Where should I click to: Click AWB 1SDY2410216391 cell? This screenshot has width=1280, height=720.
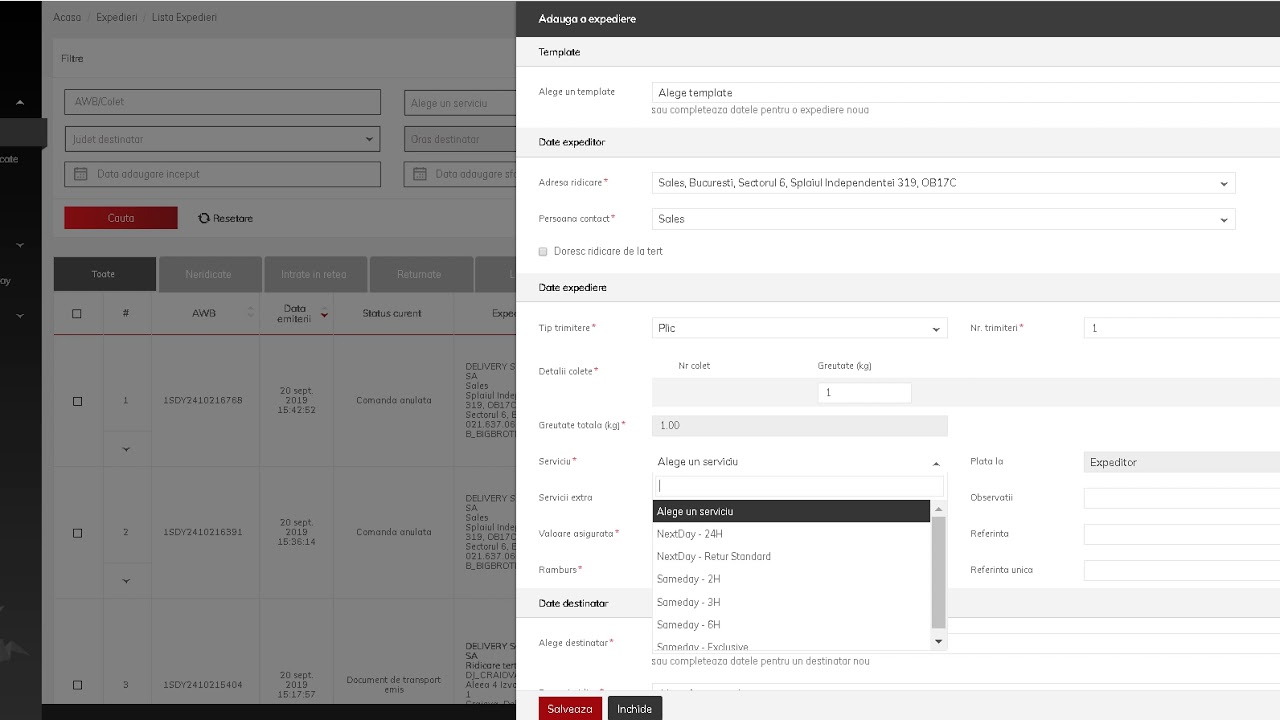click(203, 533)
